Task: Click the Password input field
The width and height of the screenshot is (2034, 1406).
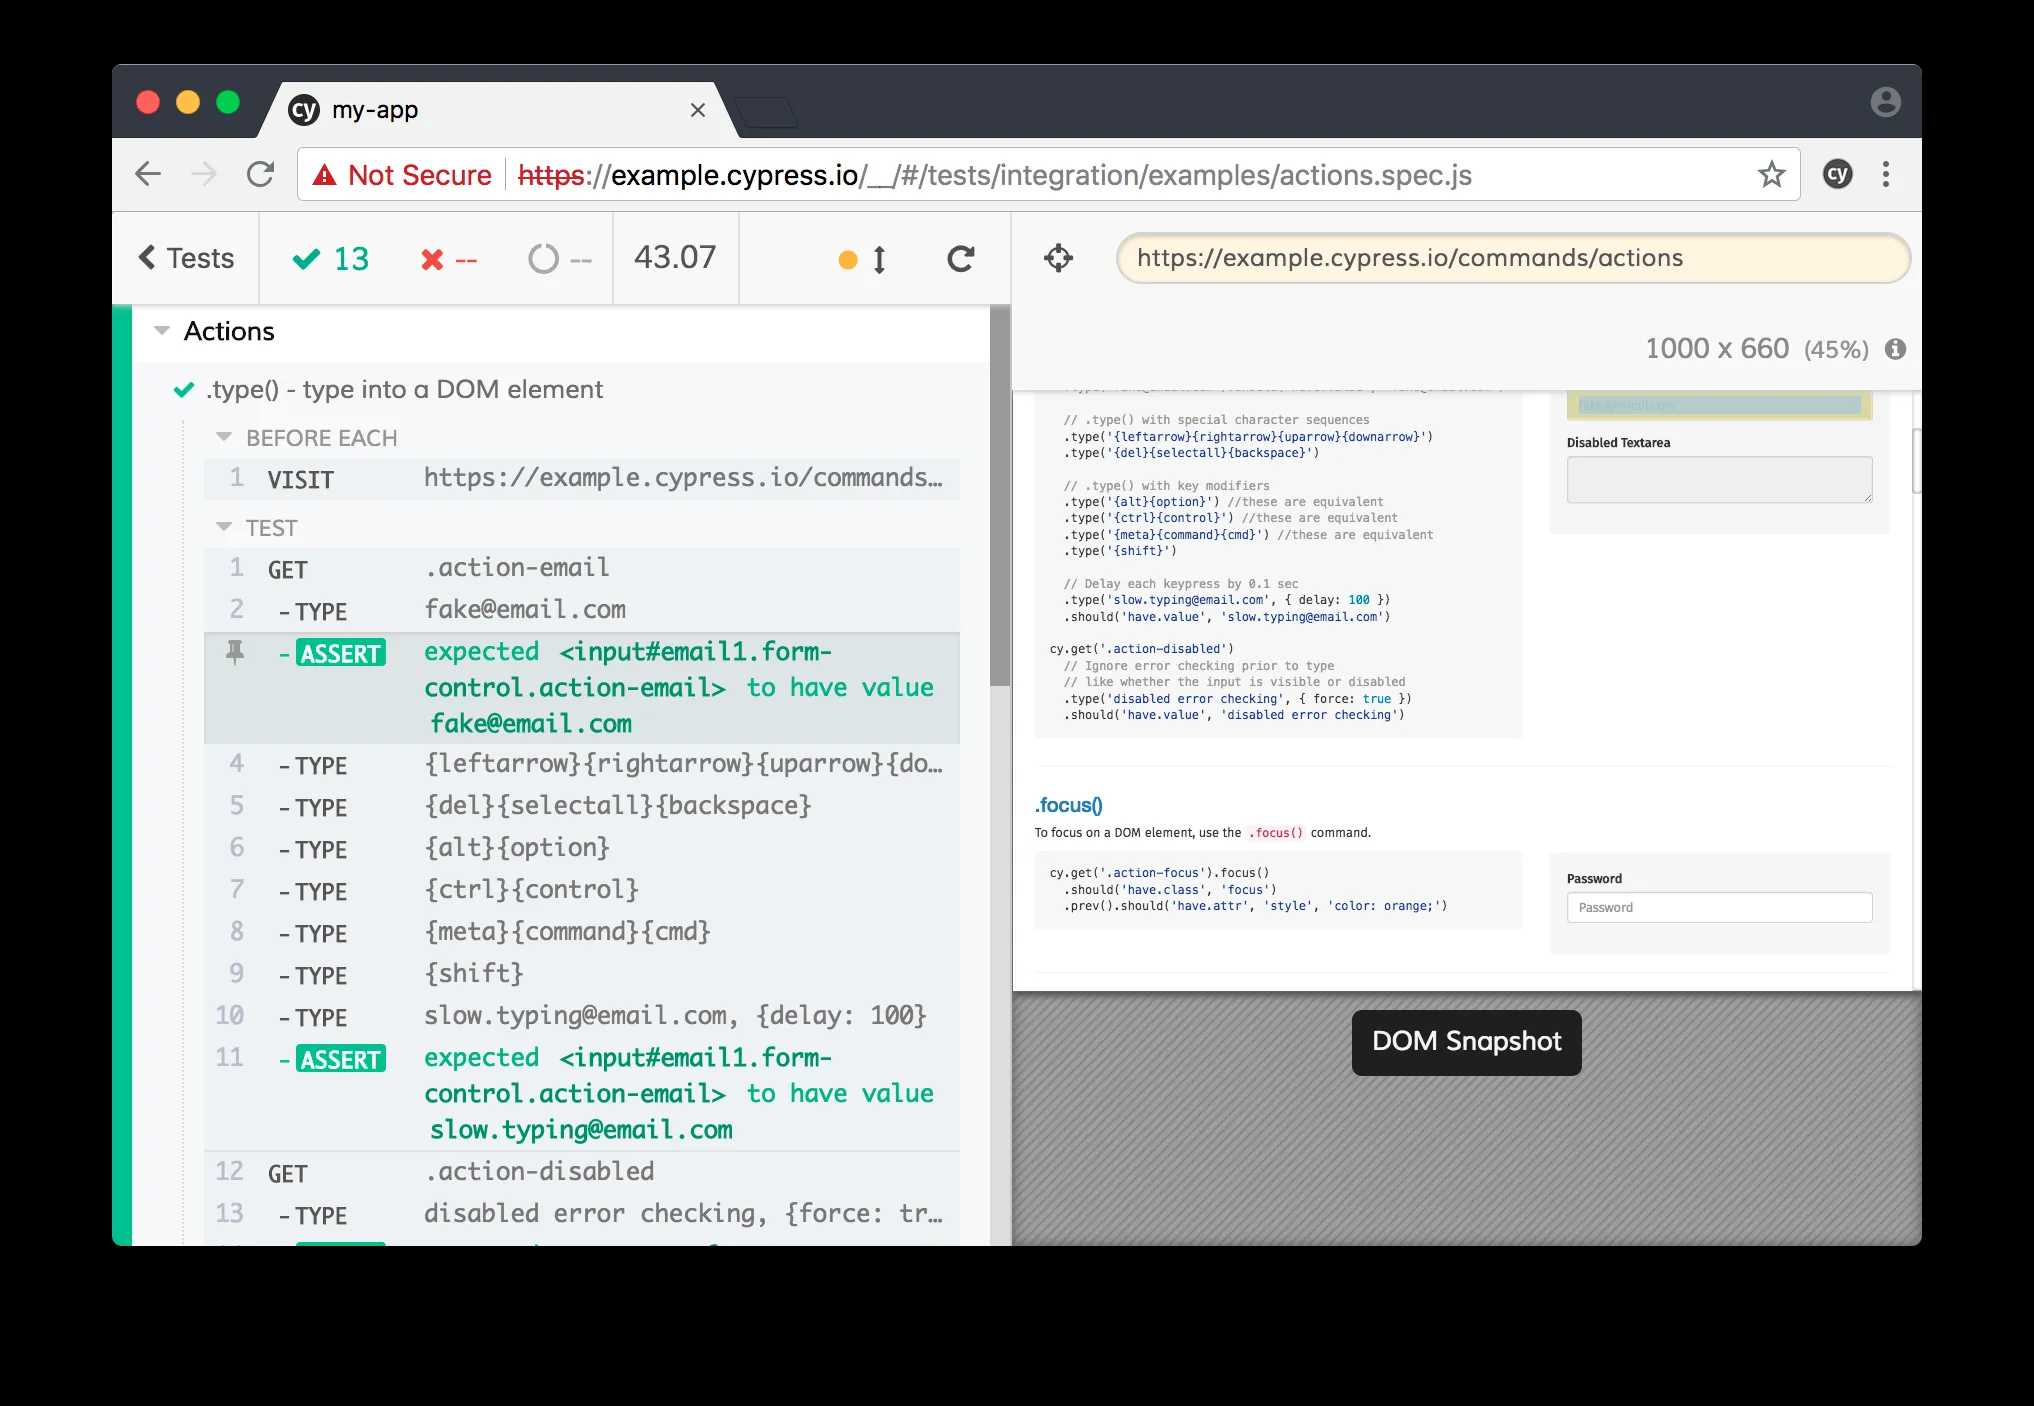Action: (x=1719, y=907)
